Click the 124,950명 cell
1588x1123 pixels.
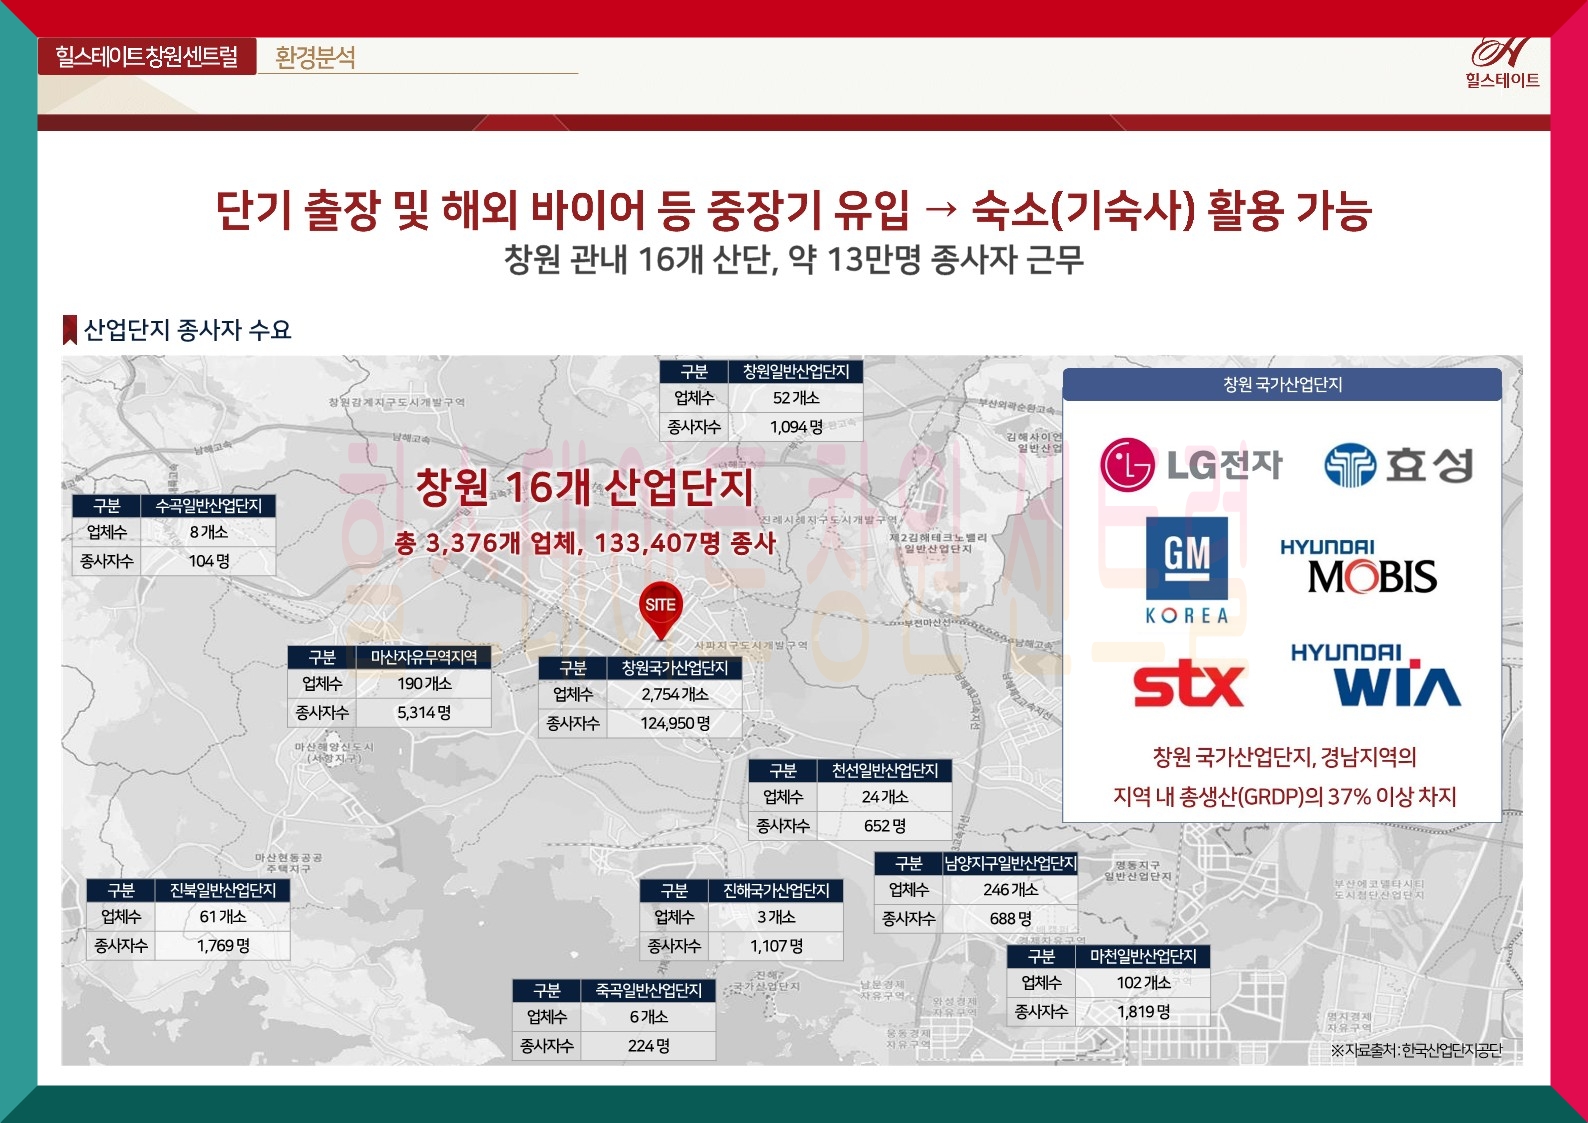675,724
